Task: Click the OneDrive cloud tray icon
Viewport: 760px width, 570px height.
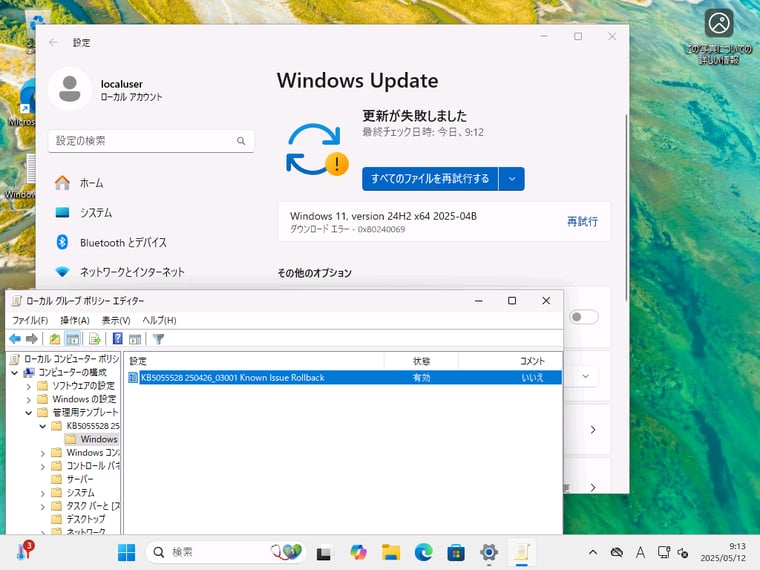Action: [617, 552]
